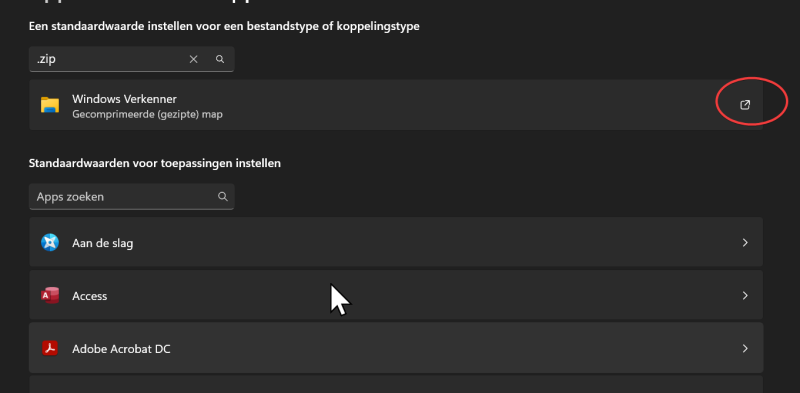The width and height of the screenshot is (800, 393).
Task: Open the Access app entry
Action: [396, 295]
